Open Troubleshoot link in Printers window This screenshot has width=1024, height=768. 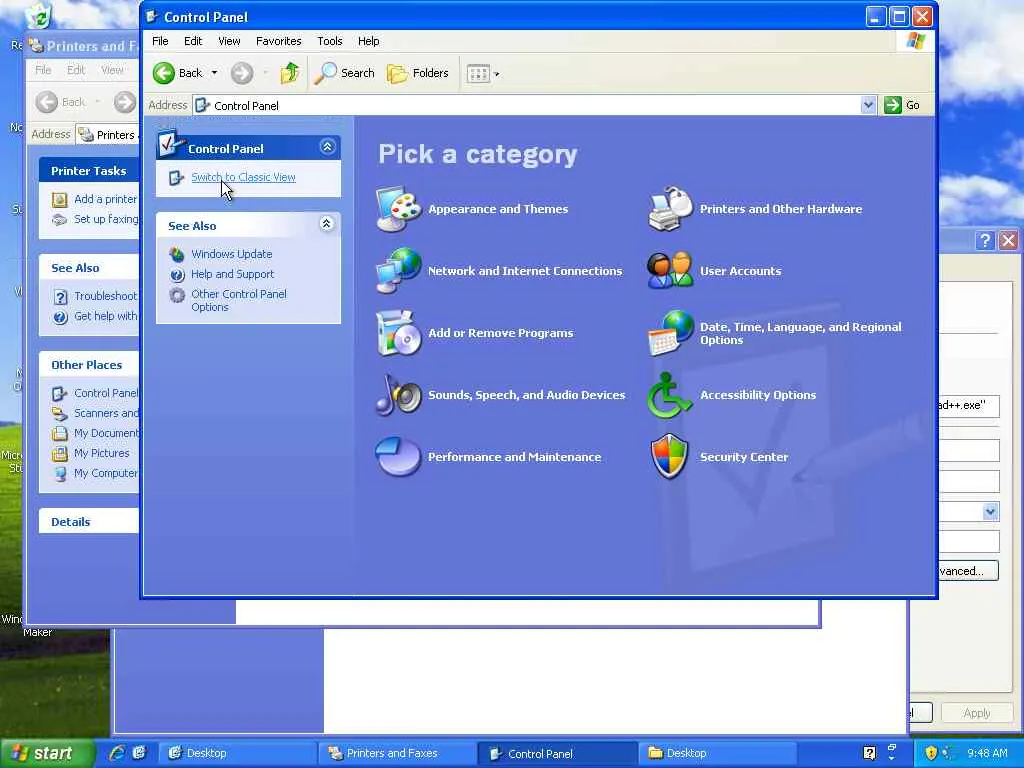pyautogui.click(x=105, y=296)
